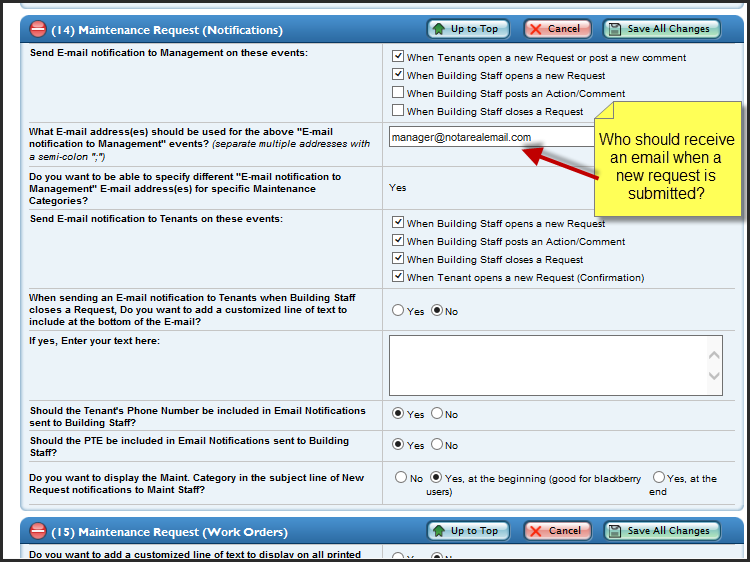
Task: Select Yes for PTE included in notifications
Action: click(x=398, y=444)
